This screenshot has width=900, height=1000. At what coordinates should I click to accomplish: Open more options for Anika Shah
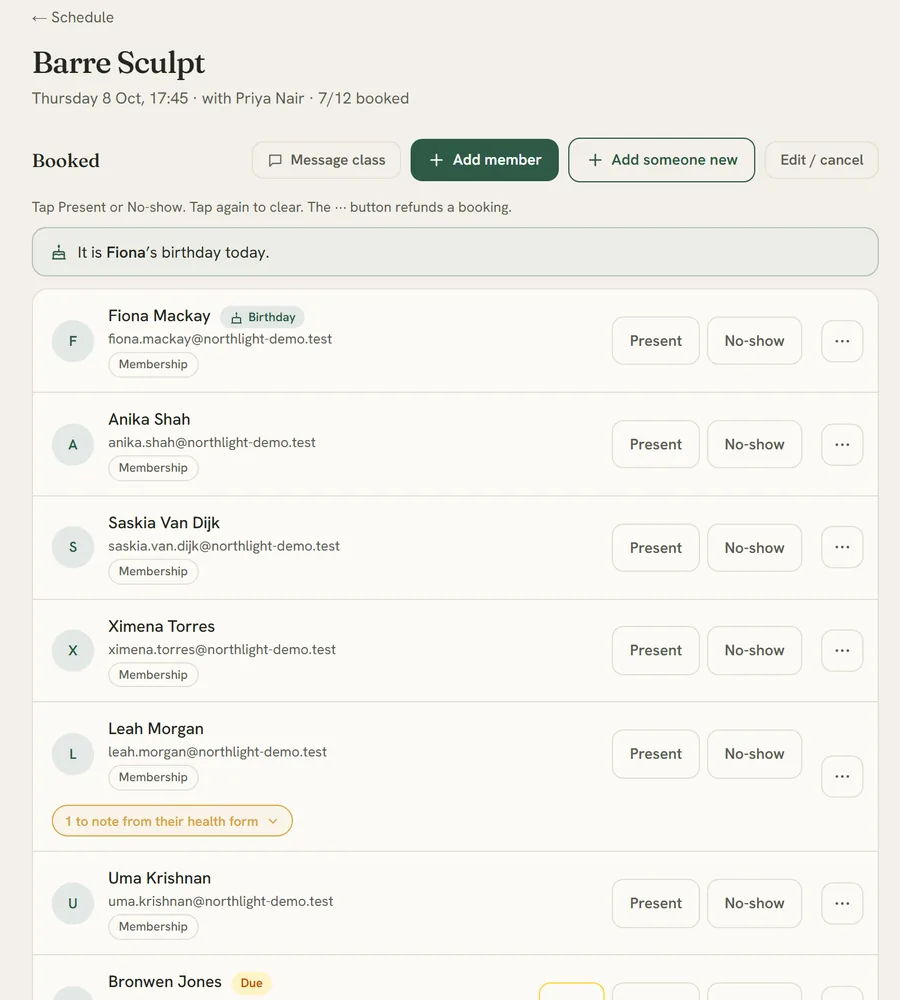(x=842, y=445)
